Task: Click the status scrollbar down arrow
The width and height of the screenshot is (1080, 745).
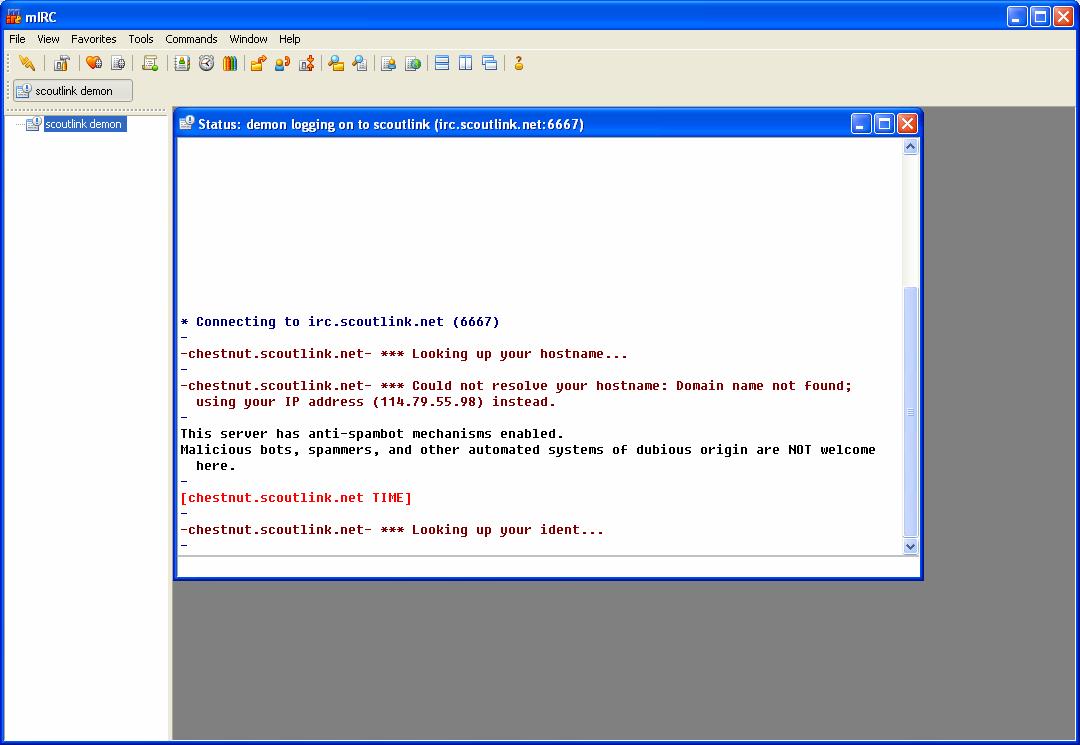Action: [911, 547]
